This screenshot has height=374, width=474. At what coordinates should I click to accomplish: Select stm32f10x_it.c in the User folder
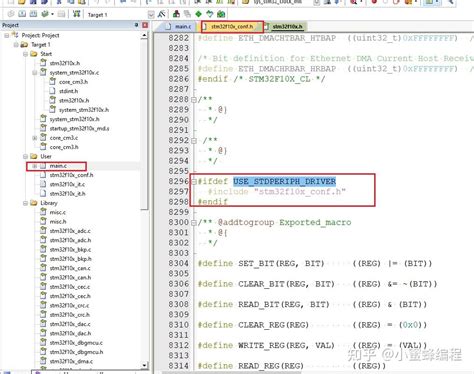point(67,184)
